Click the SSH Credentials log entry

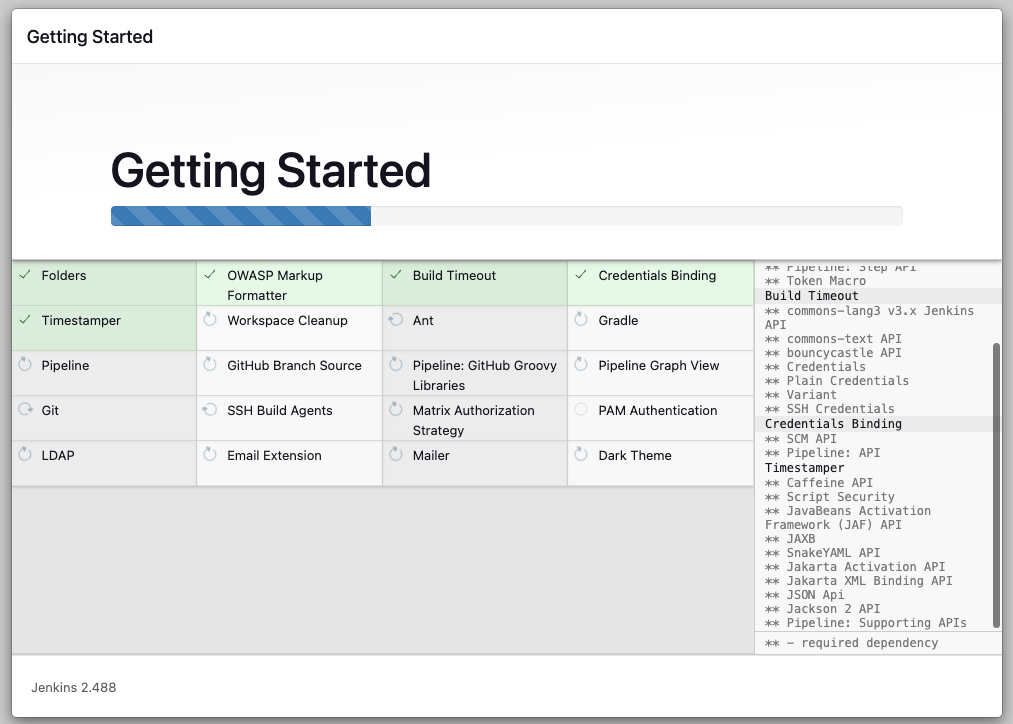point(830,409)
